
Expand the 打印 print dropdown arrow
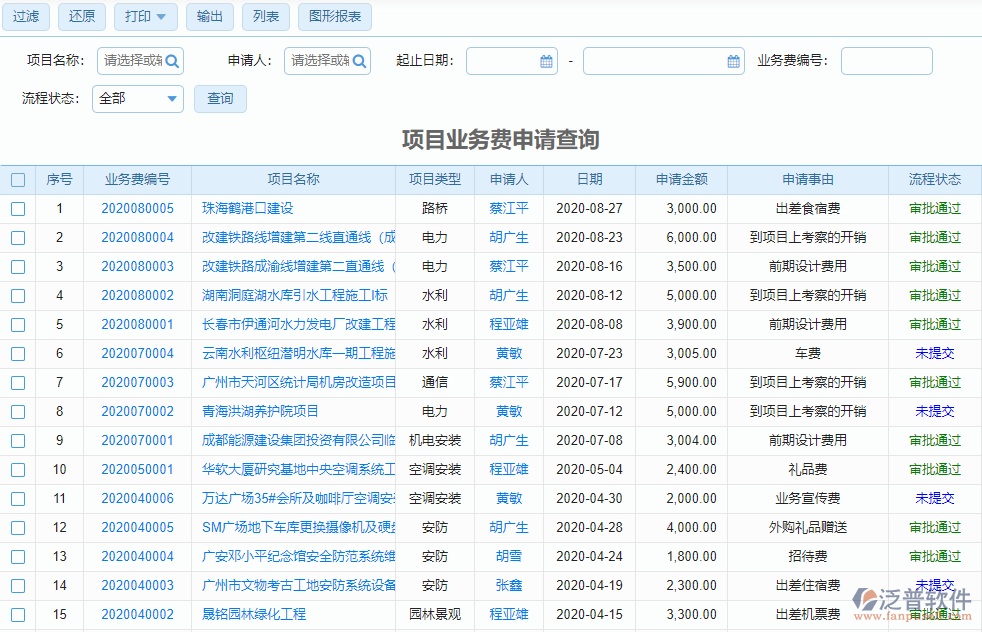[x=162, y=17]
